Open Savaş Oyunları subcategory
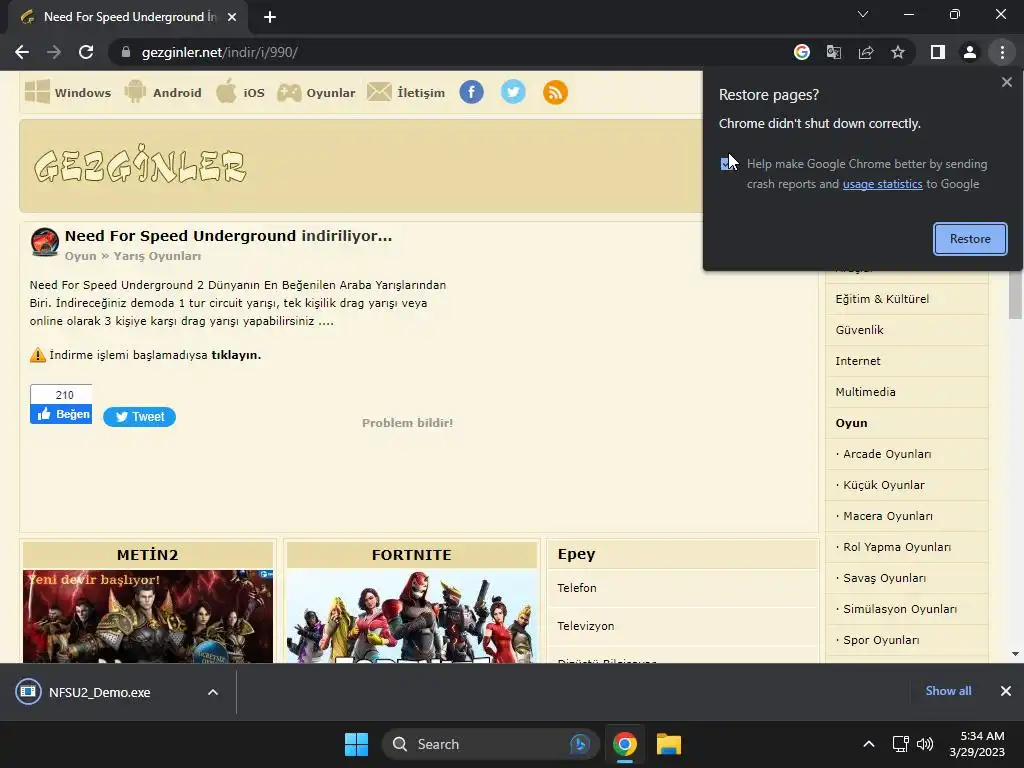 906,578
